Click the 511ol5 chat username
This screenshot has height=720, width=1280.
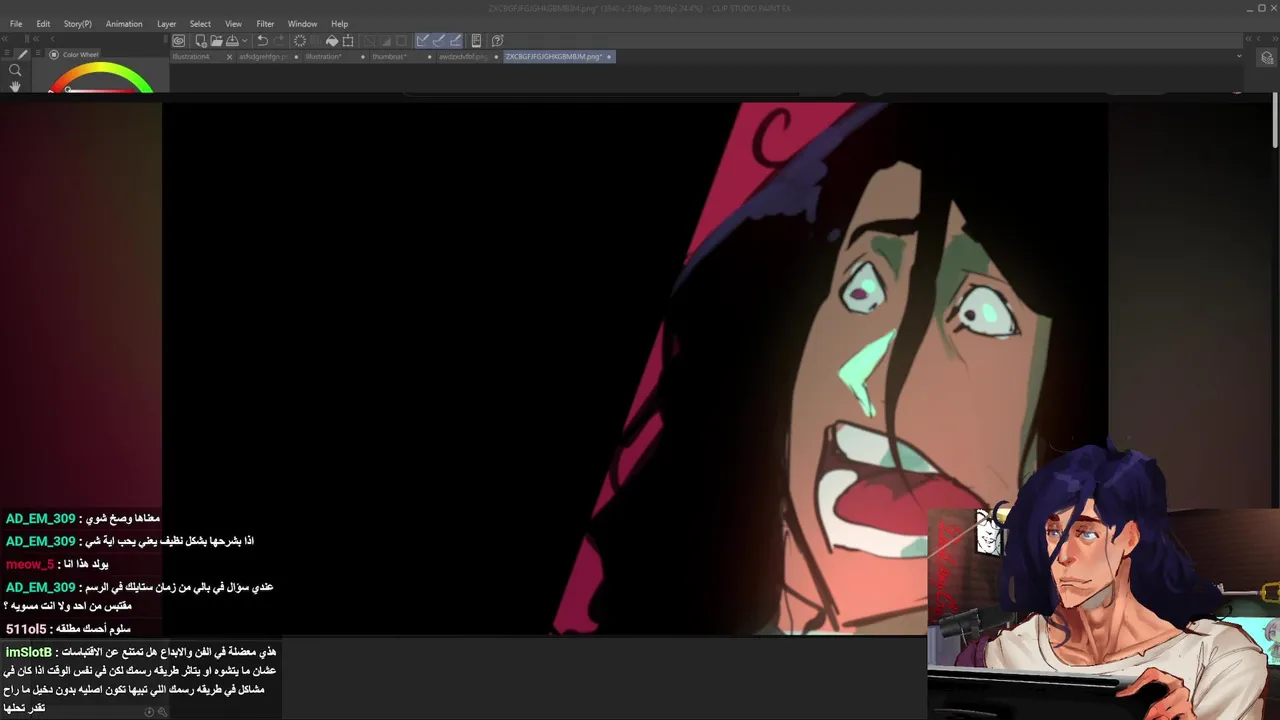26,629
